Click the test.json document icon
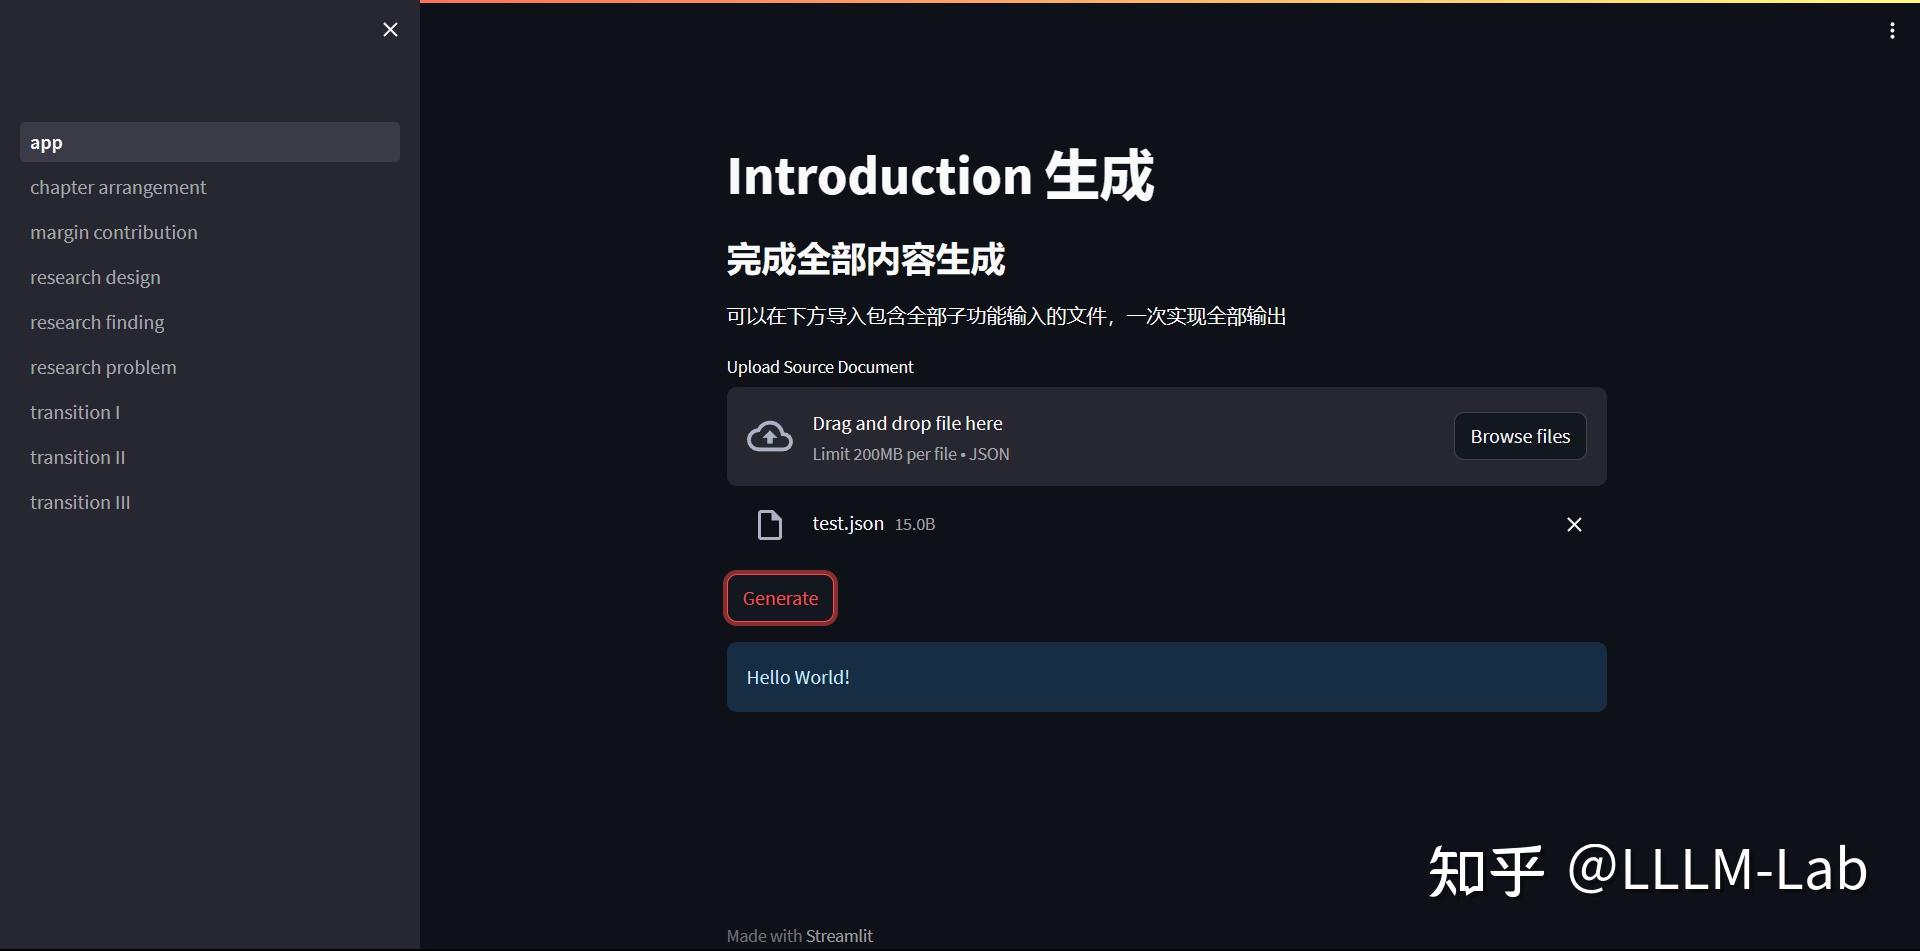1920x951 pixels. [769, 524]
